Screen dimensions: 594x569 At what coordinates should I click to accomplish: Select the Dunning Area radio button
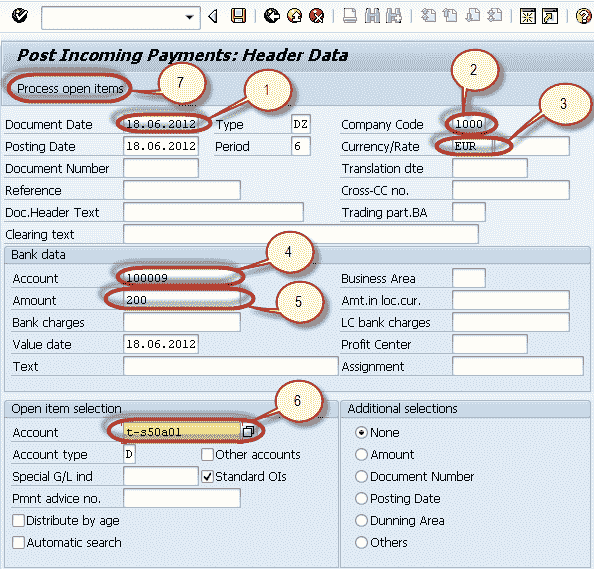click(361, 520)
